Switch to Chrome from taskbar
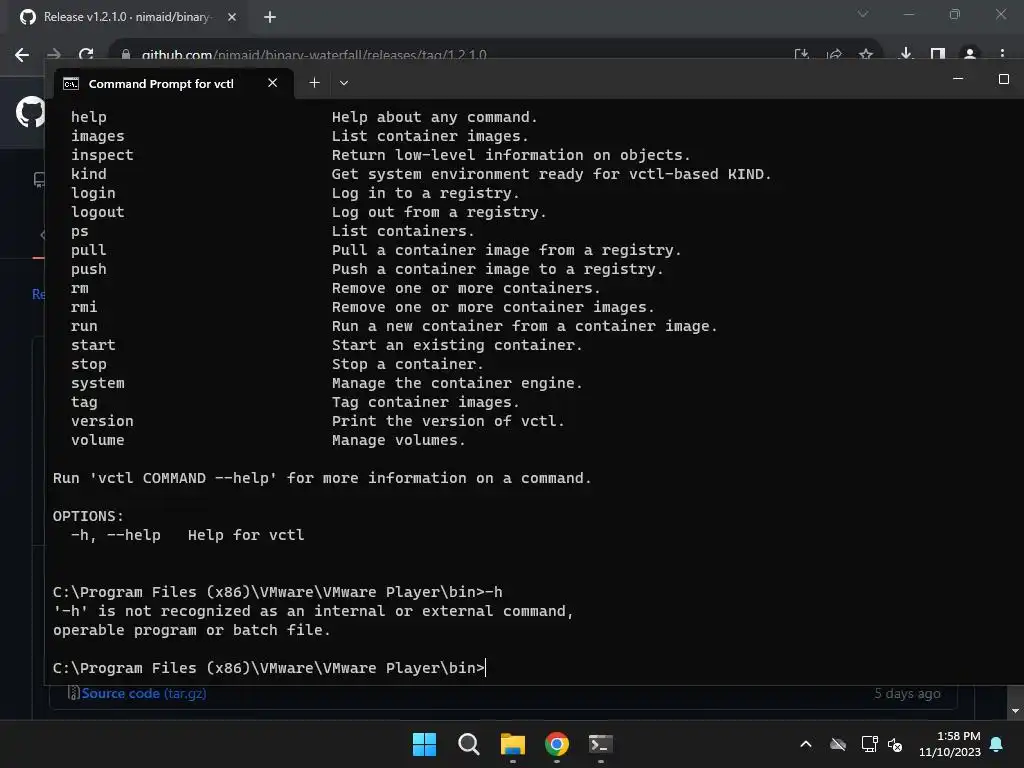The image size is (1024, 768). click(556, 744)
